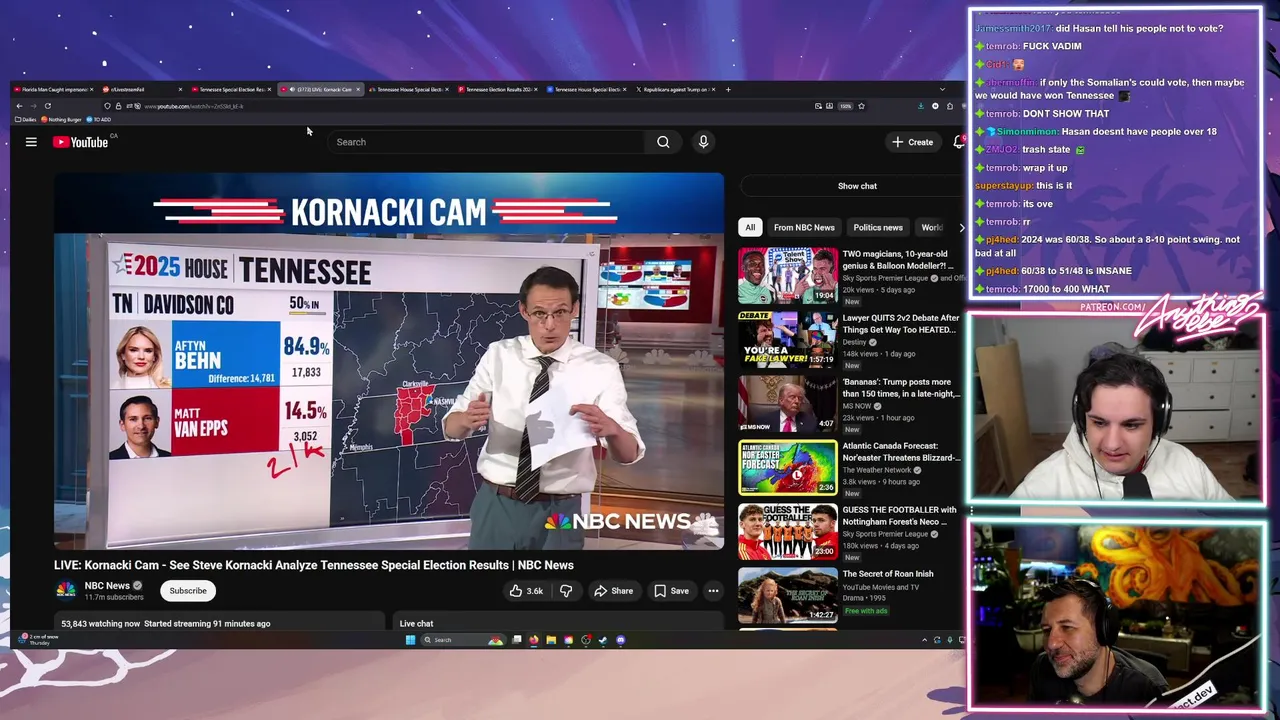Open The Secret of Roan Inish title

coord(888,574)
